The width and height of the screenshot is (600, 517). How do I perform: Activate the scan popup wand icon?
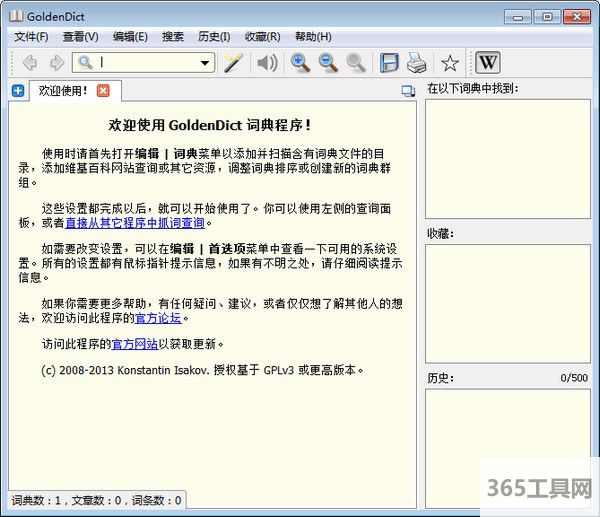point(233,63)
